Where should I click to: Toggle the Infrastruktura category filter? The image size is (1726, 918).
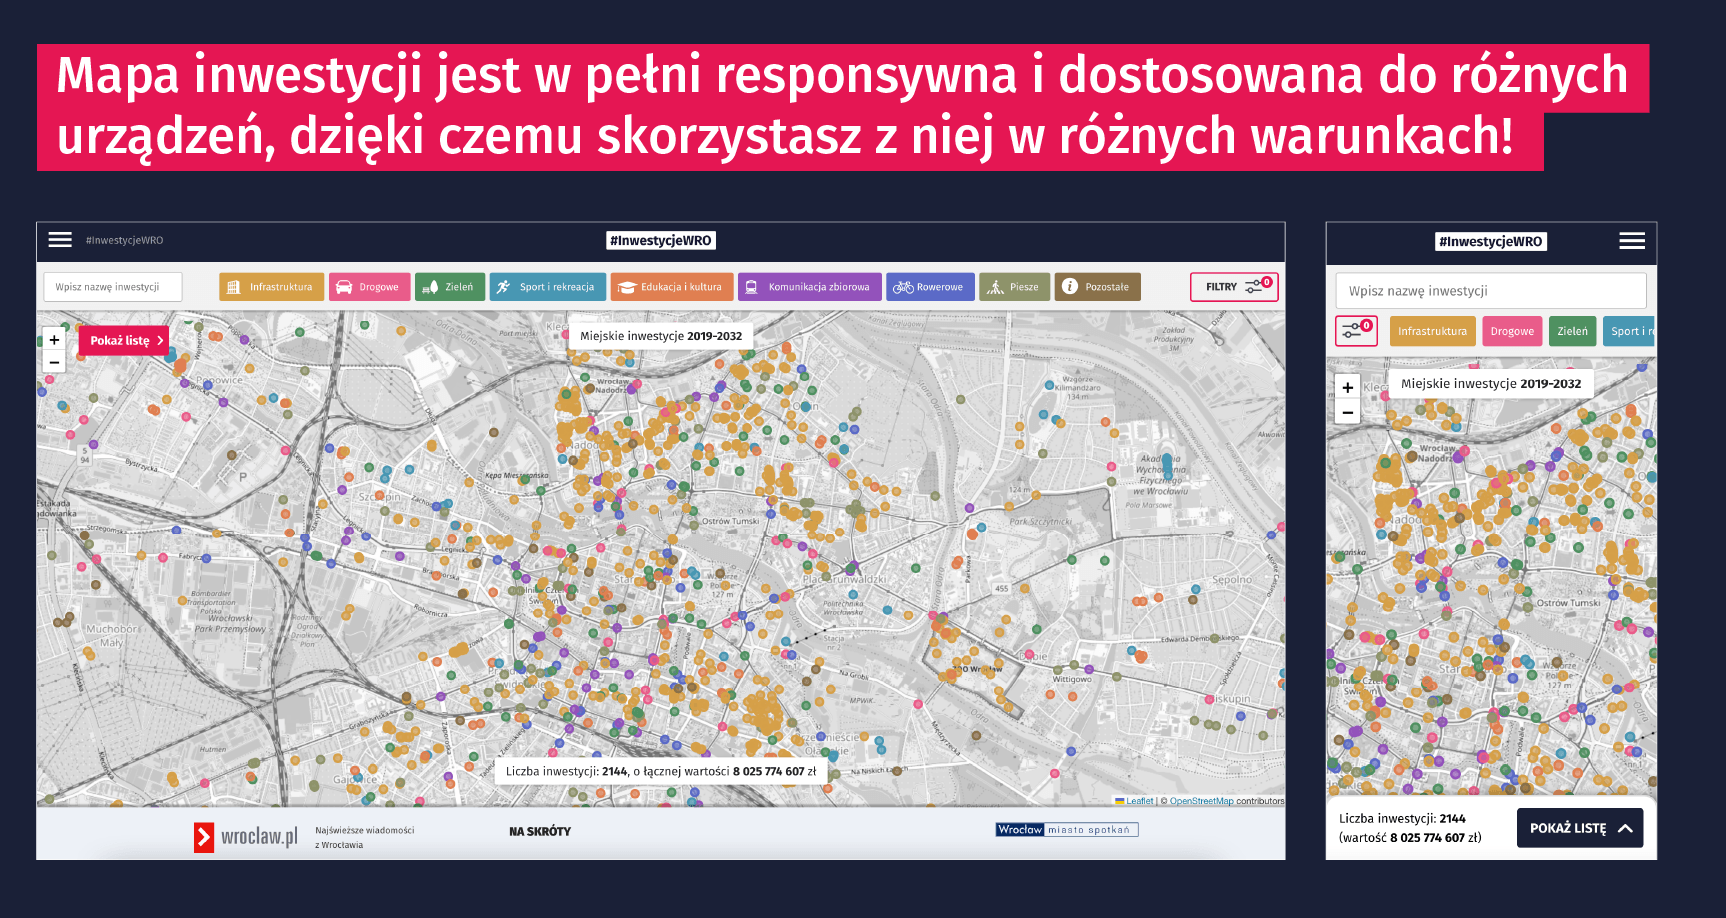coord(271,287)
